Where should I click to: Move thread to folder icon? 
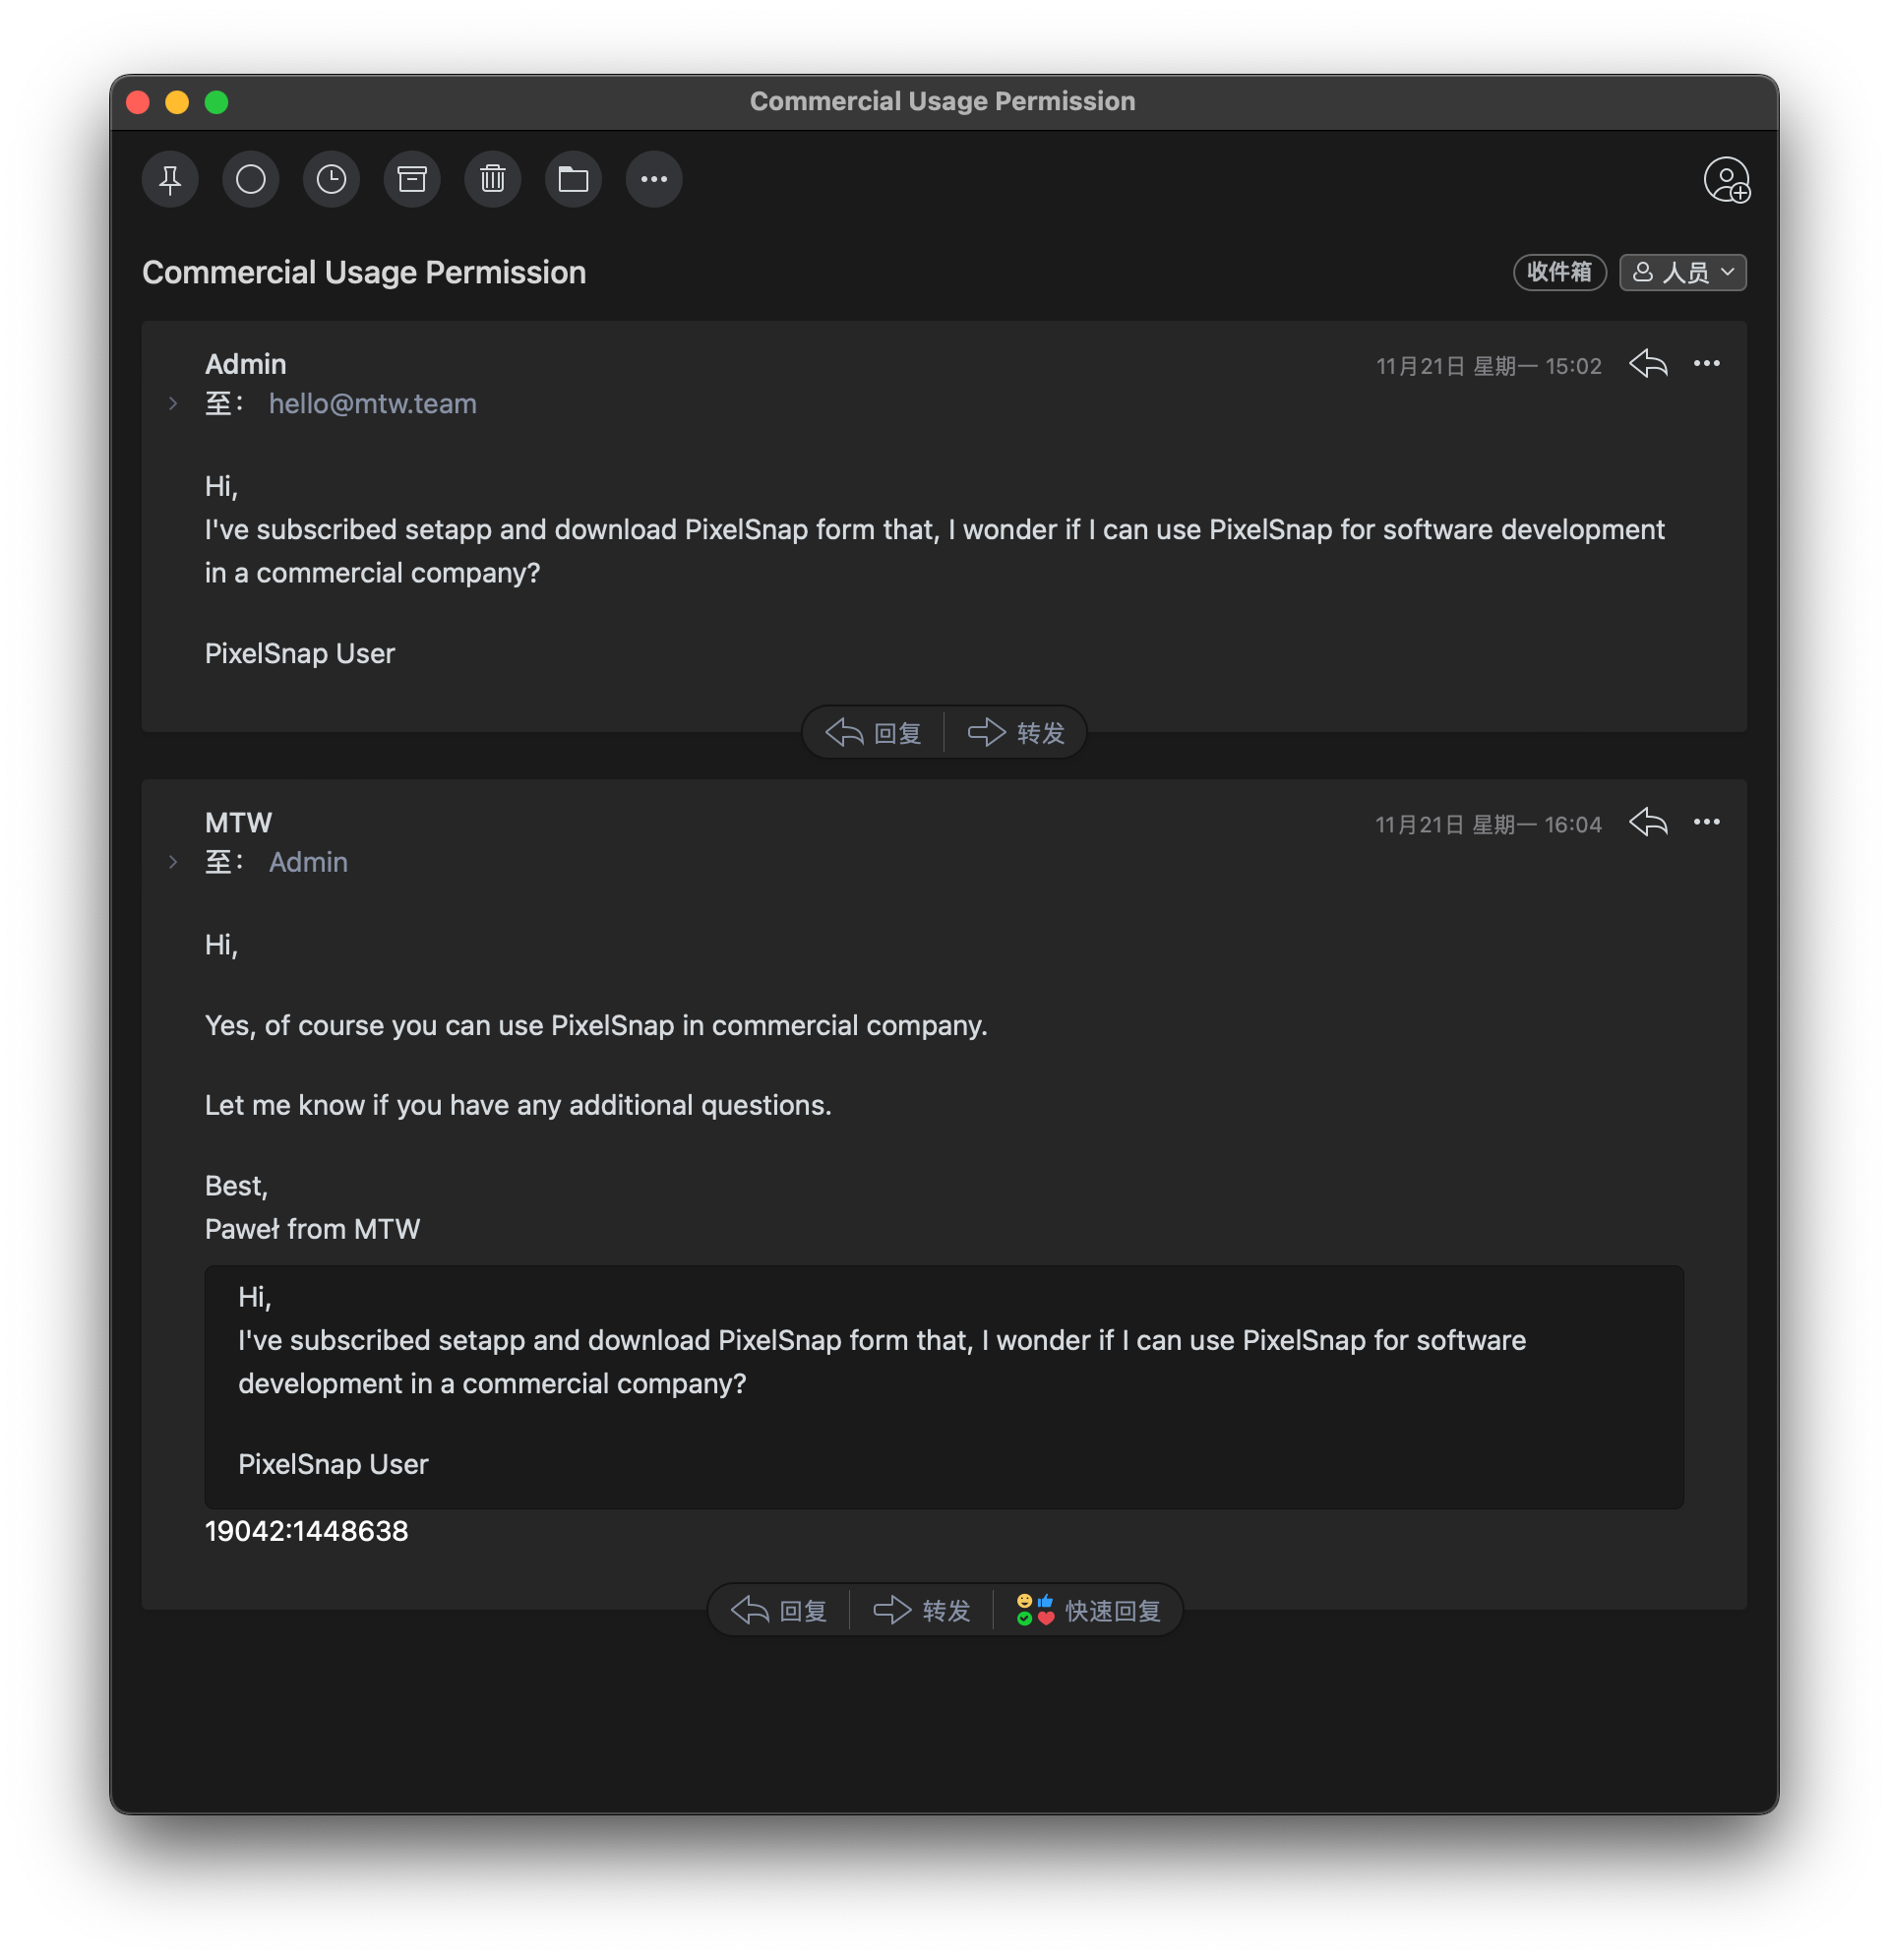573,180
